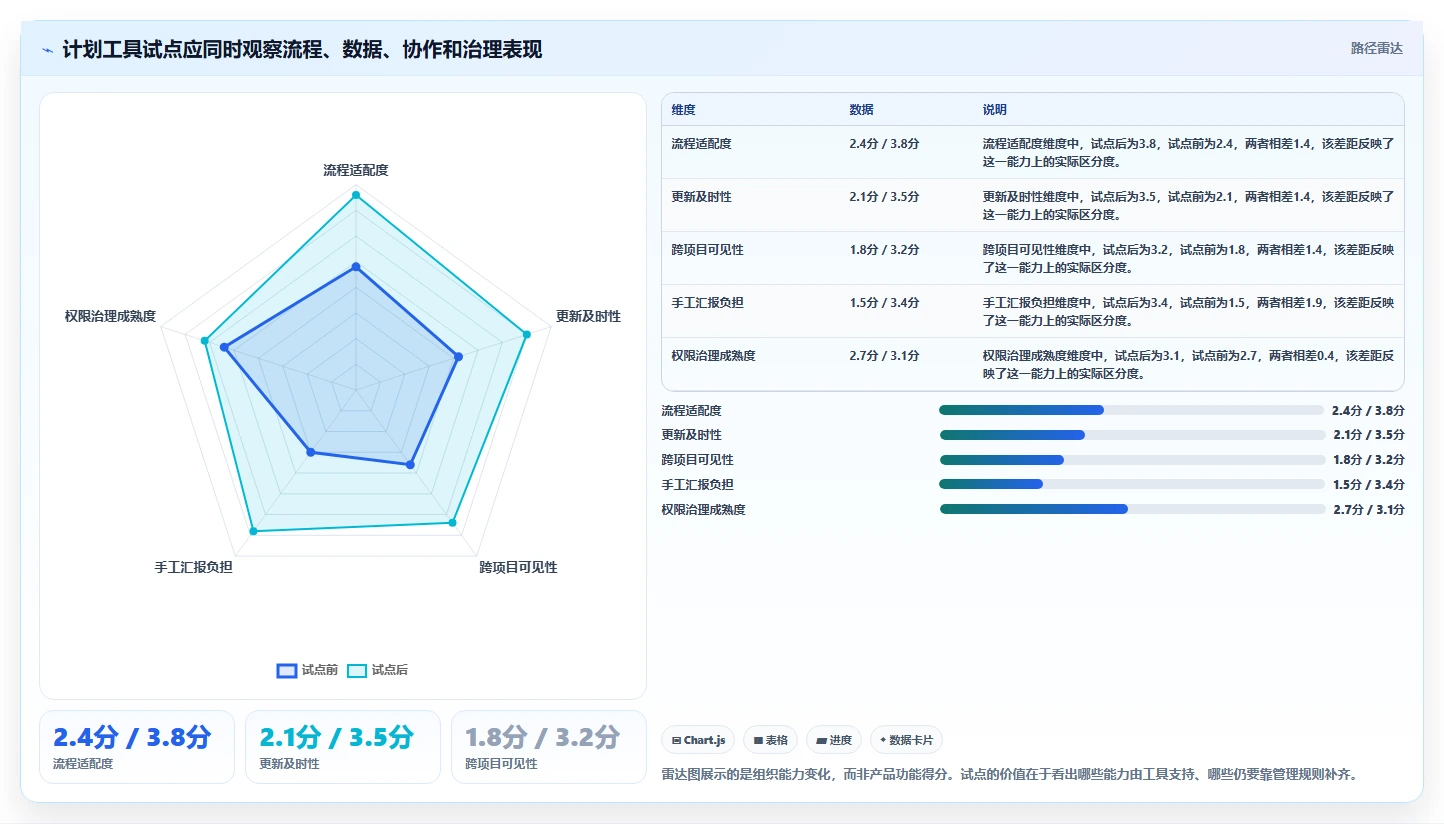1444x824 pixels.
Task: Click 试点后 data point on 更新及时性 axis
Action: point(527,334)
